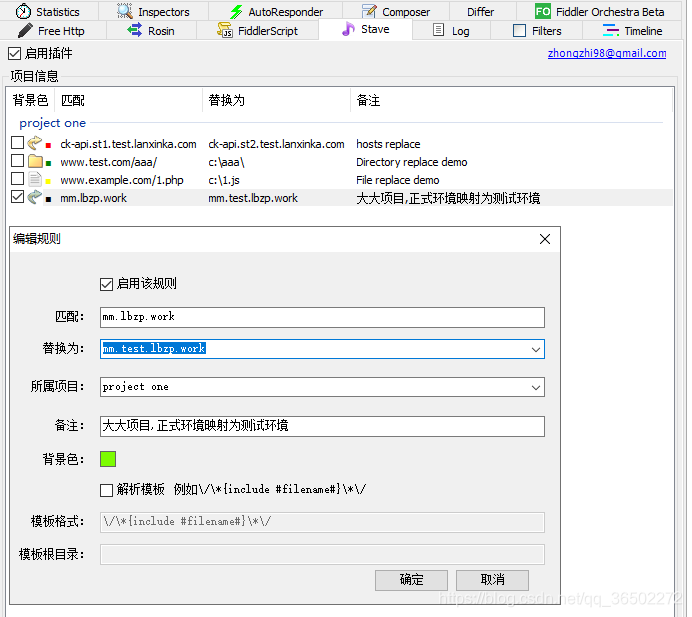Expand the 所属项目 dropdown arrow
This screenshot has height=617, width=692.
(536, 388)
